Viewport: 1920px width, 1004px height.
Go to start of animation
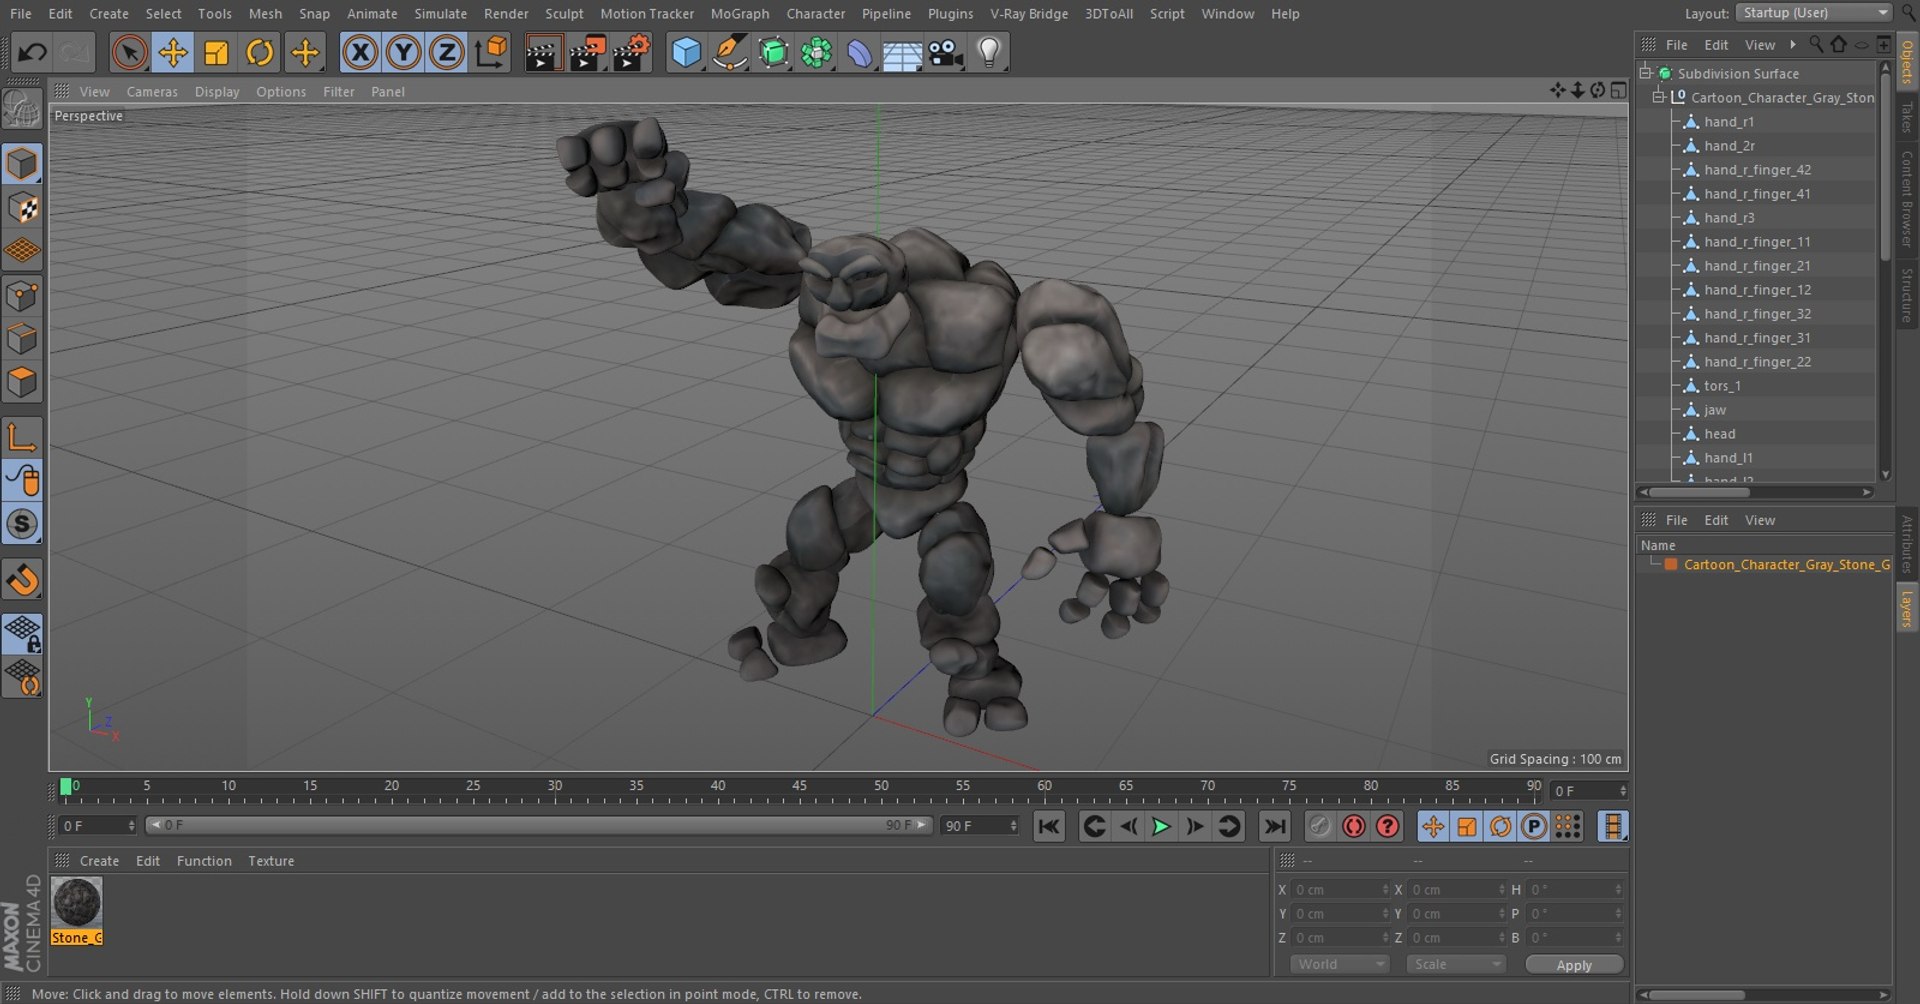[x=1048, y=826]
